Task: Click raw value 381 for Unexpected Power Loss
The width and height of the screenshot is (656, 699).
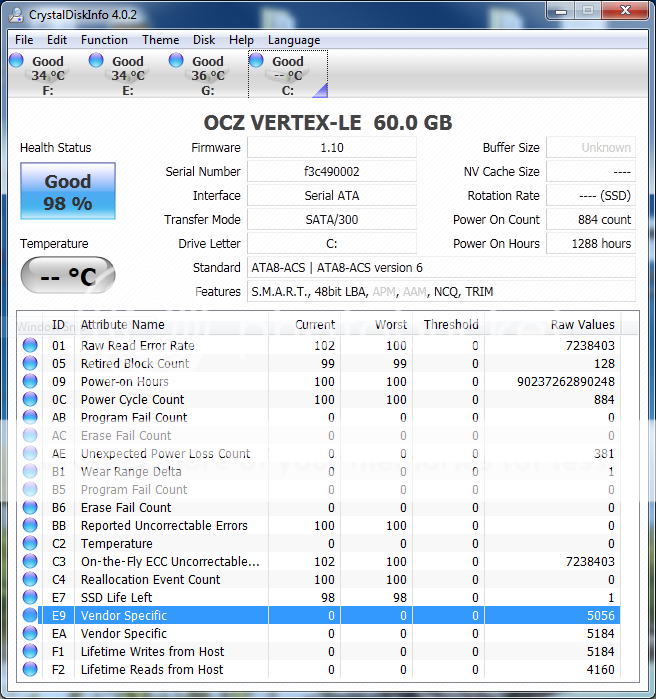Action: [604, 453]
